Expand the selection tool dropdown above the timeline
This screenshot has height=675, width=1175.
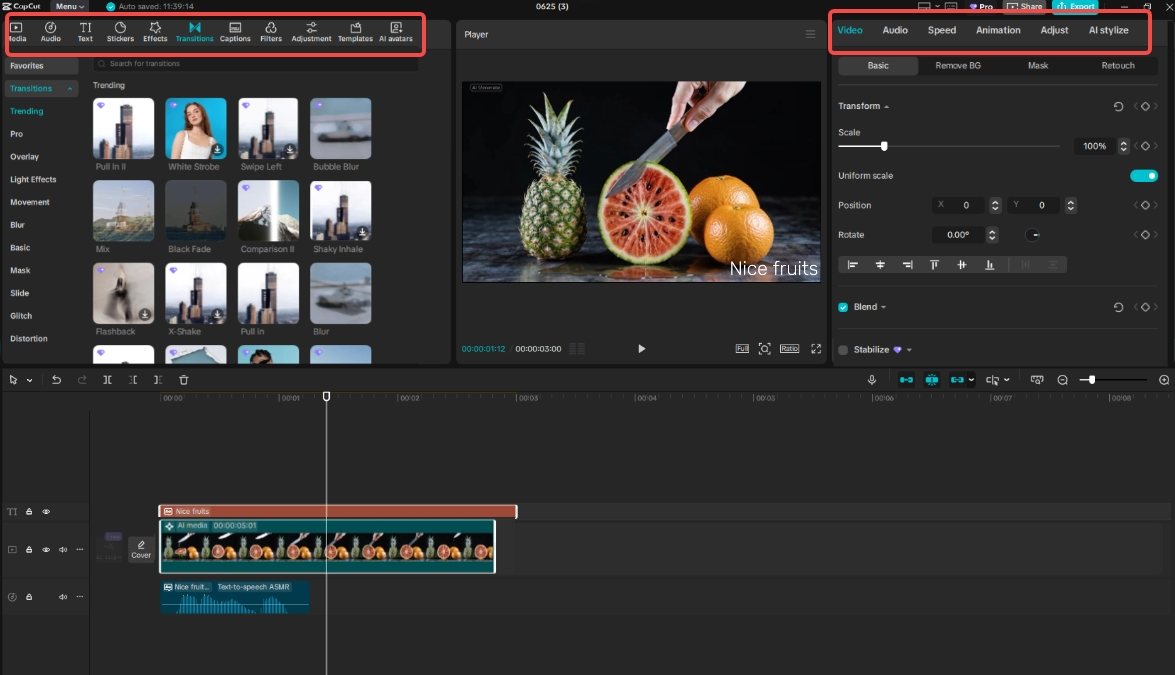(x=27, y=379)
